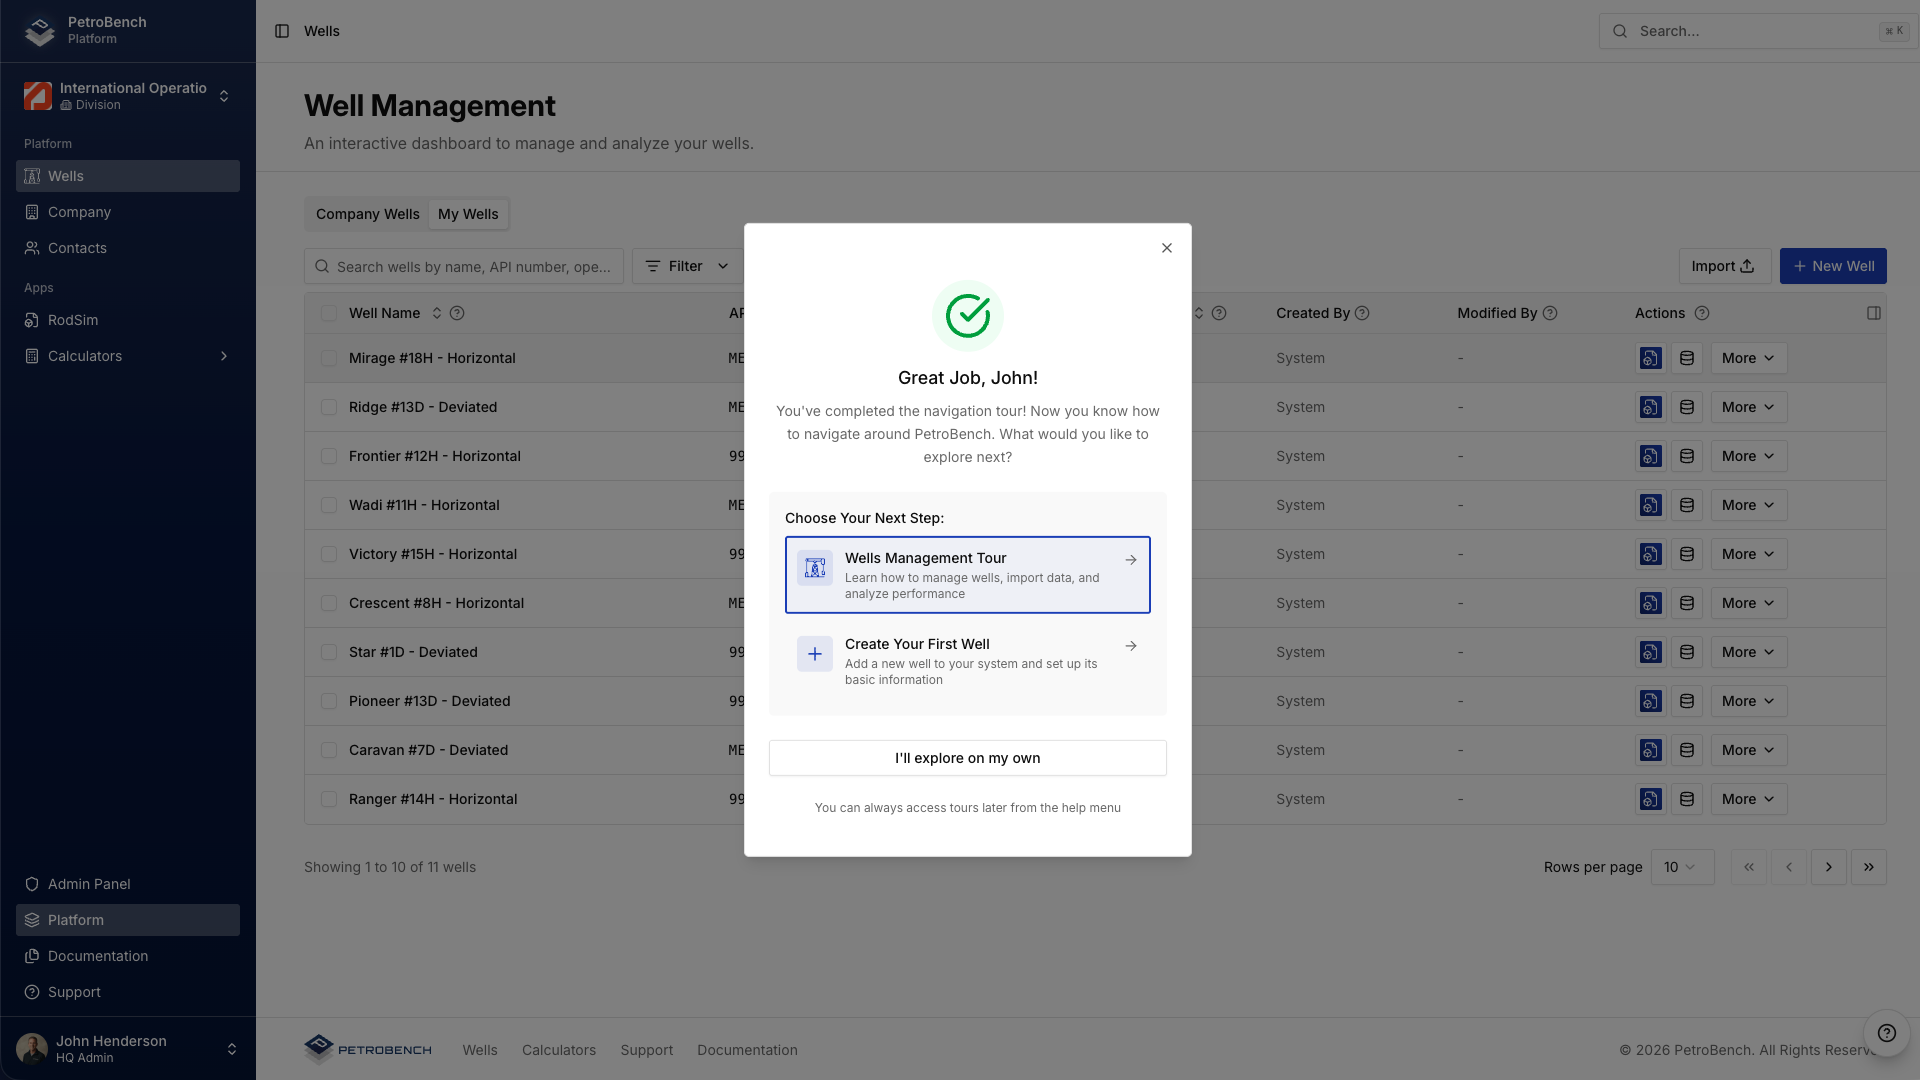Go to next page arrow
The image size is (1920, 1080).
[1828, 867]
